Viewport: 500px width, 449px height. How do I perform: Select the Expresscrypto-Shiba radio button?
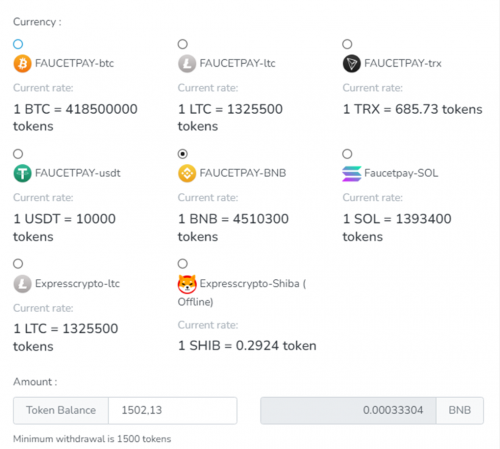pyautogui.click(x=183, y=264)
